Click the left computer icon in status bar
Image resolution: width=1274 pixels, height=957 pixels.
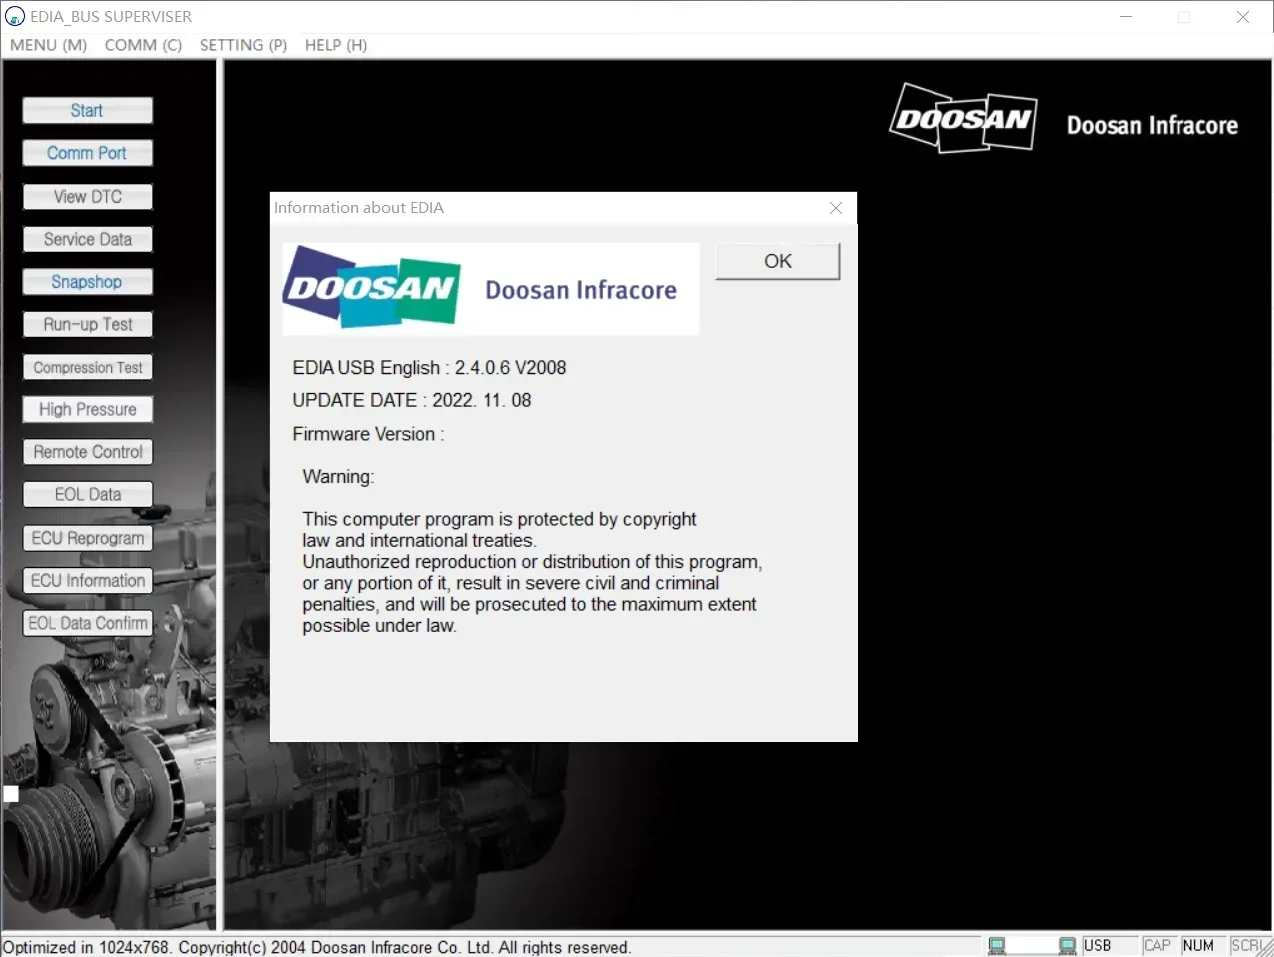pyautogui.click(x=997, y=946)
